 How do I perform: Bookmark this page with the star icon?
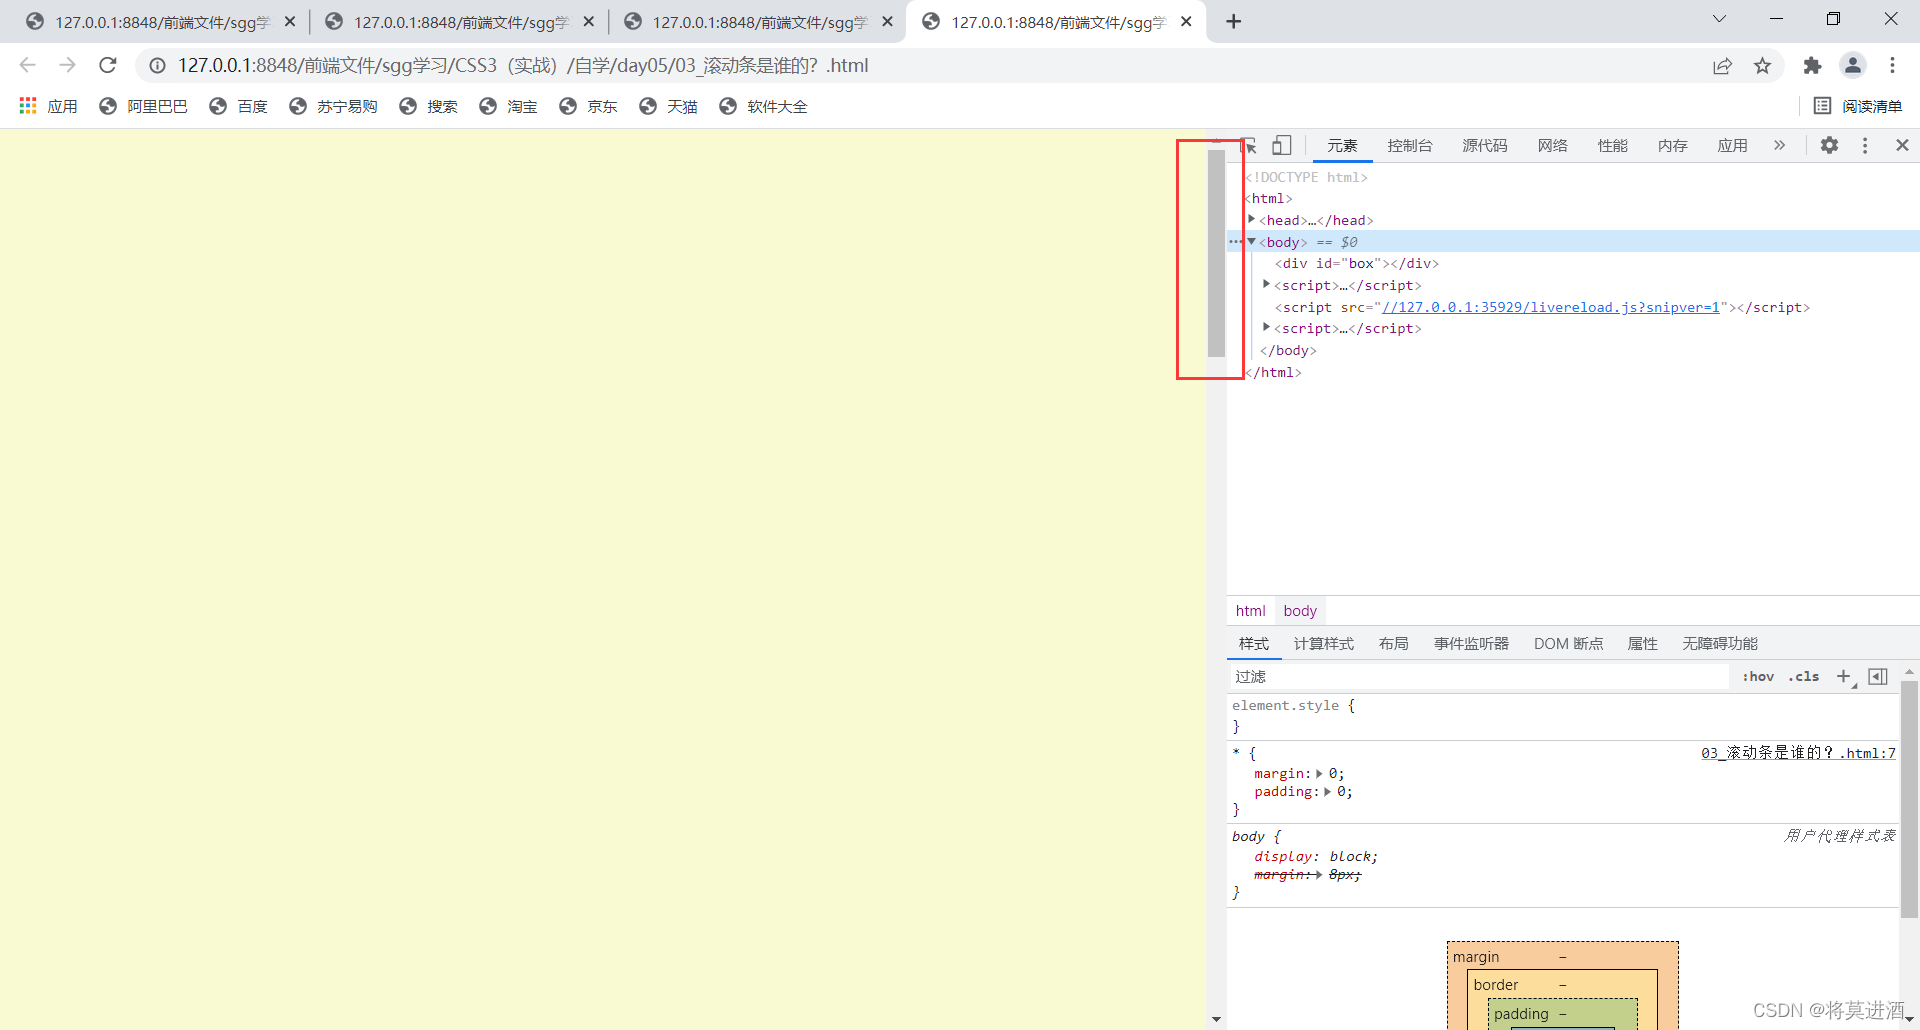pyautogui.click(x=1762, y=66)
